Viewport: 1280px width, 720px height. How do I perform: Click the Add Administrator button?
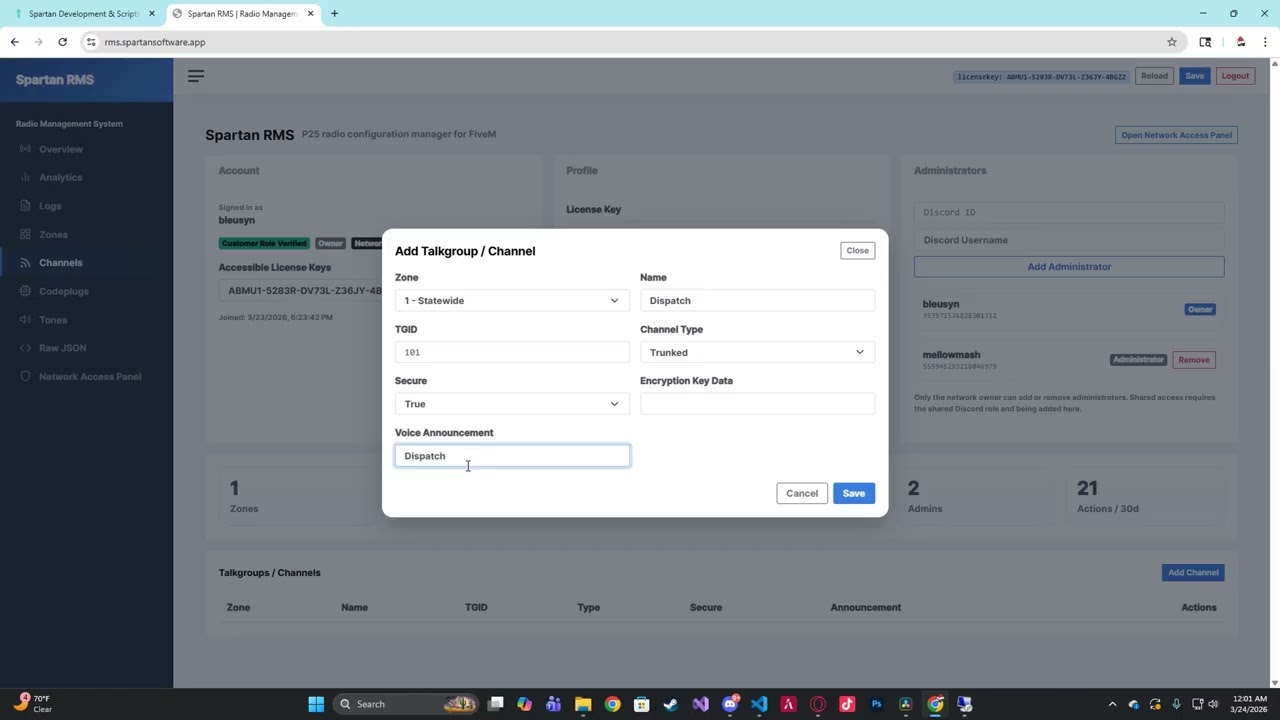1069,267
